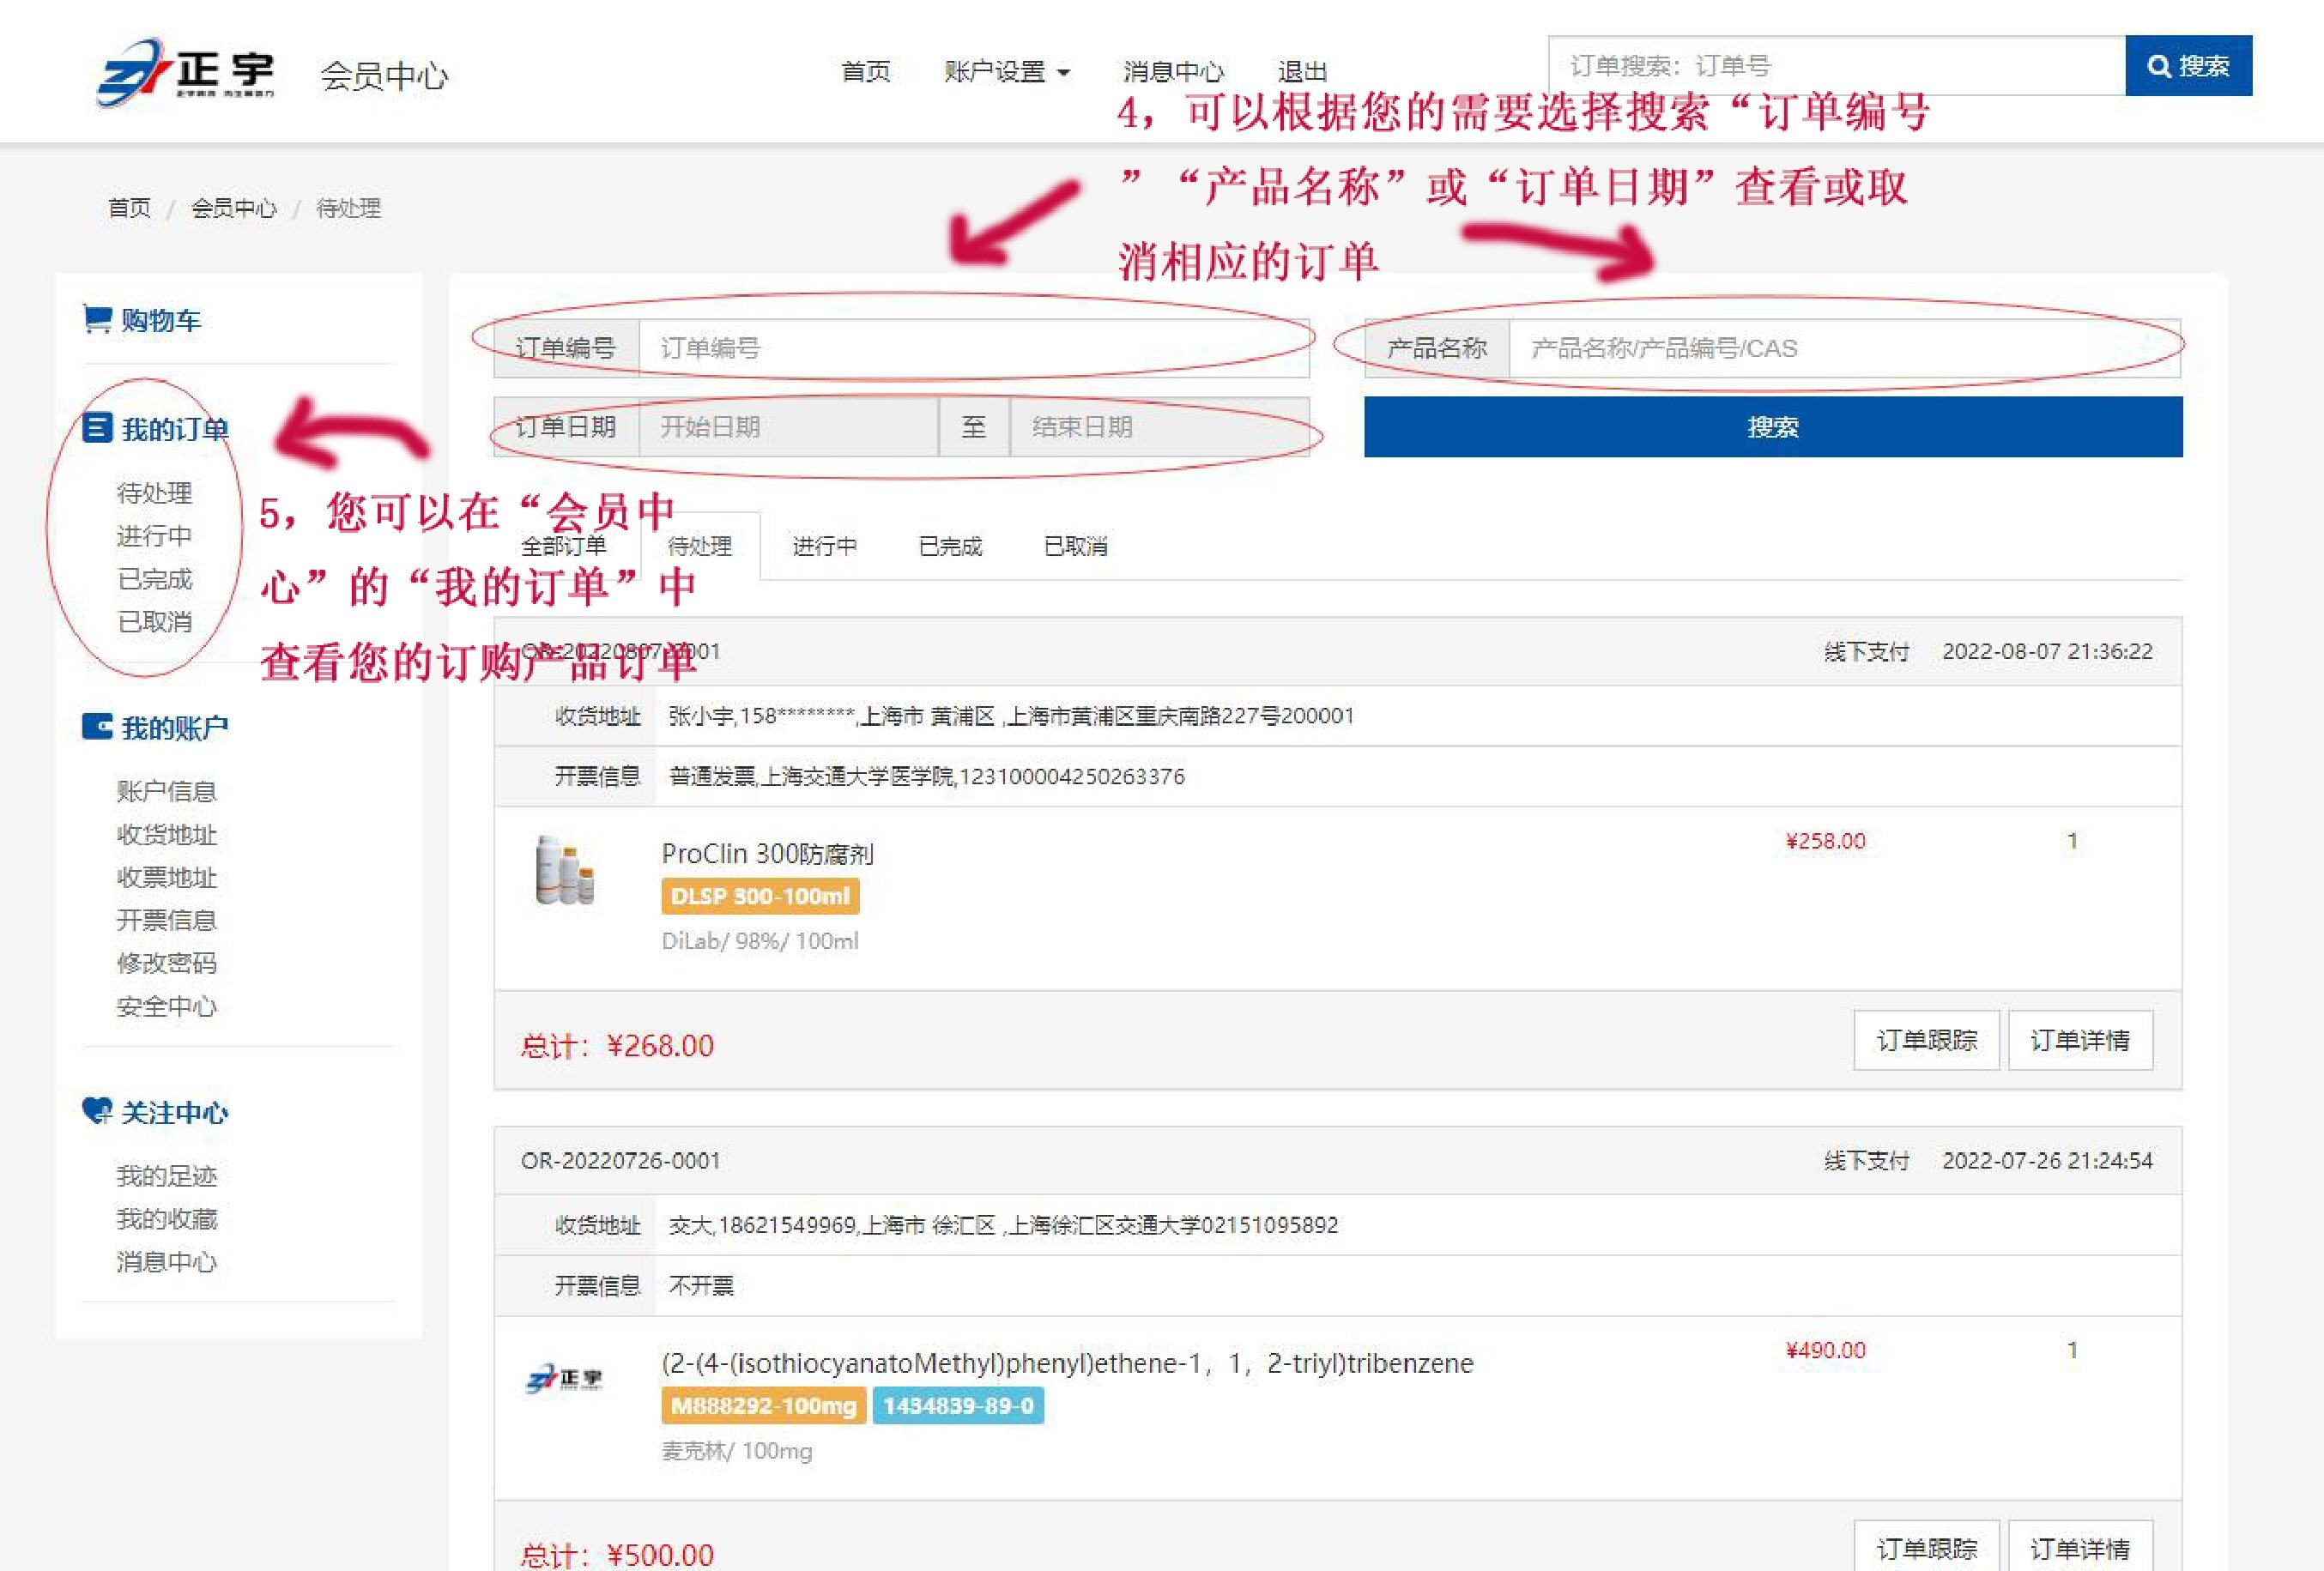Click the 订单编号 input field

click(x=974, y=348)
